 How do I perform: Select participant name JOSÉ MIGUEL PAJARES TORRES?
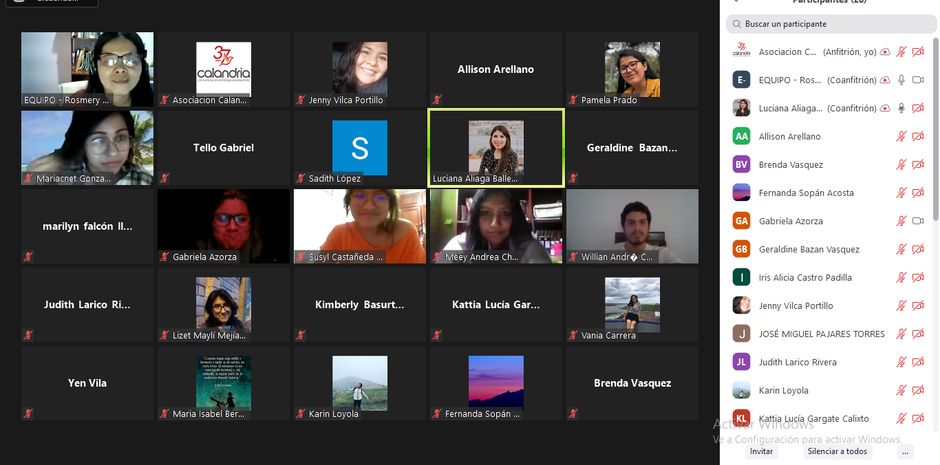(x=822, y=334)
